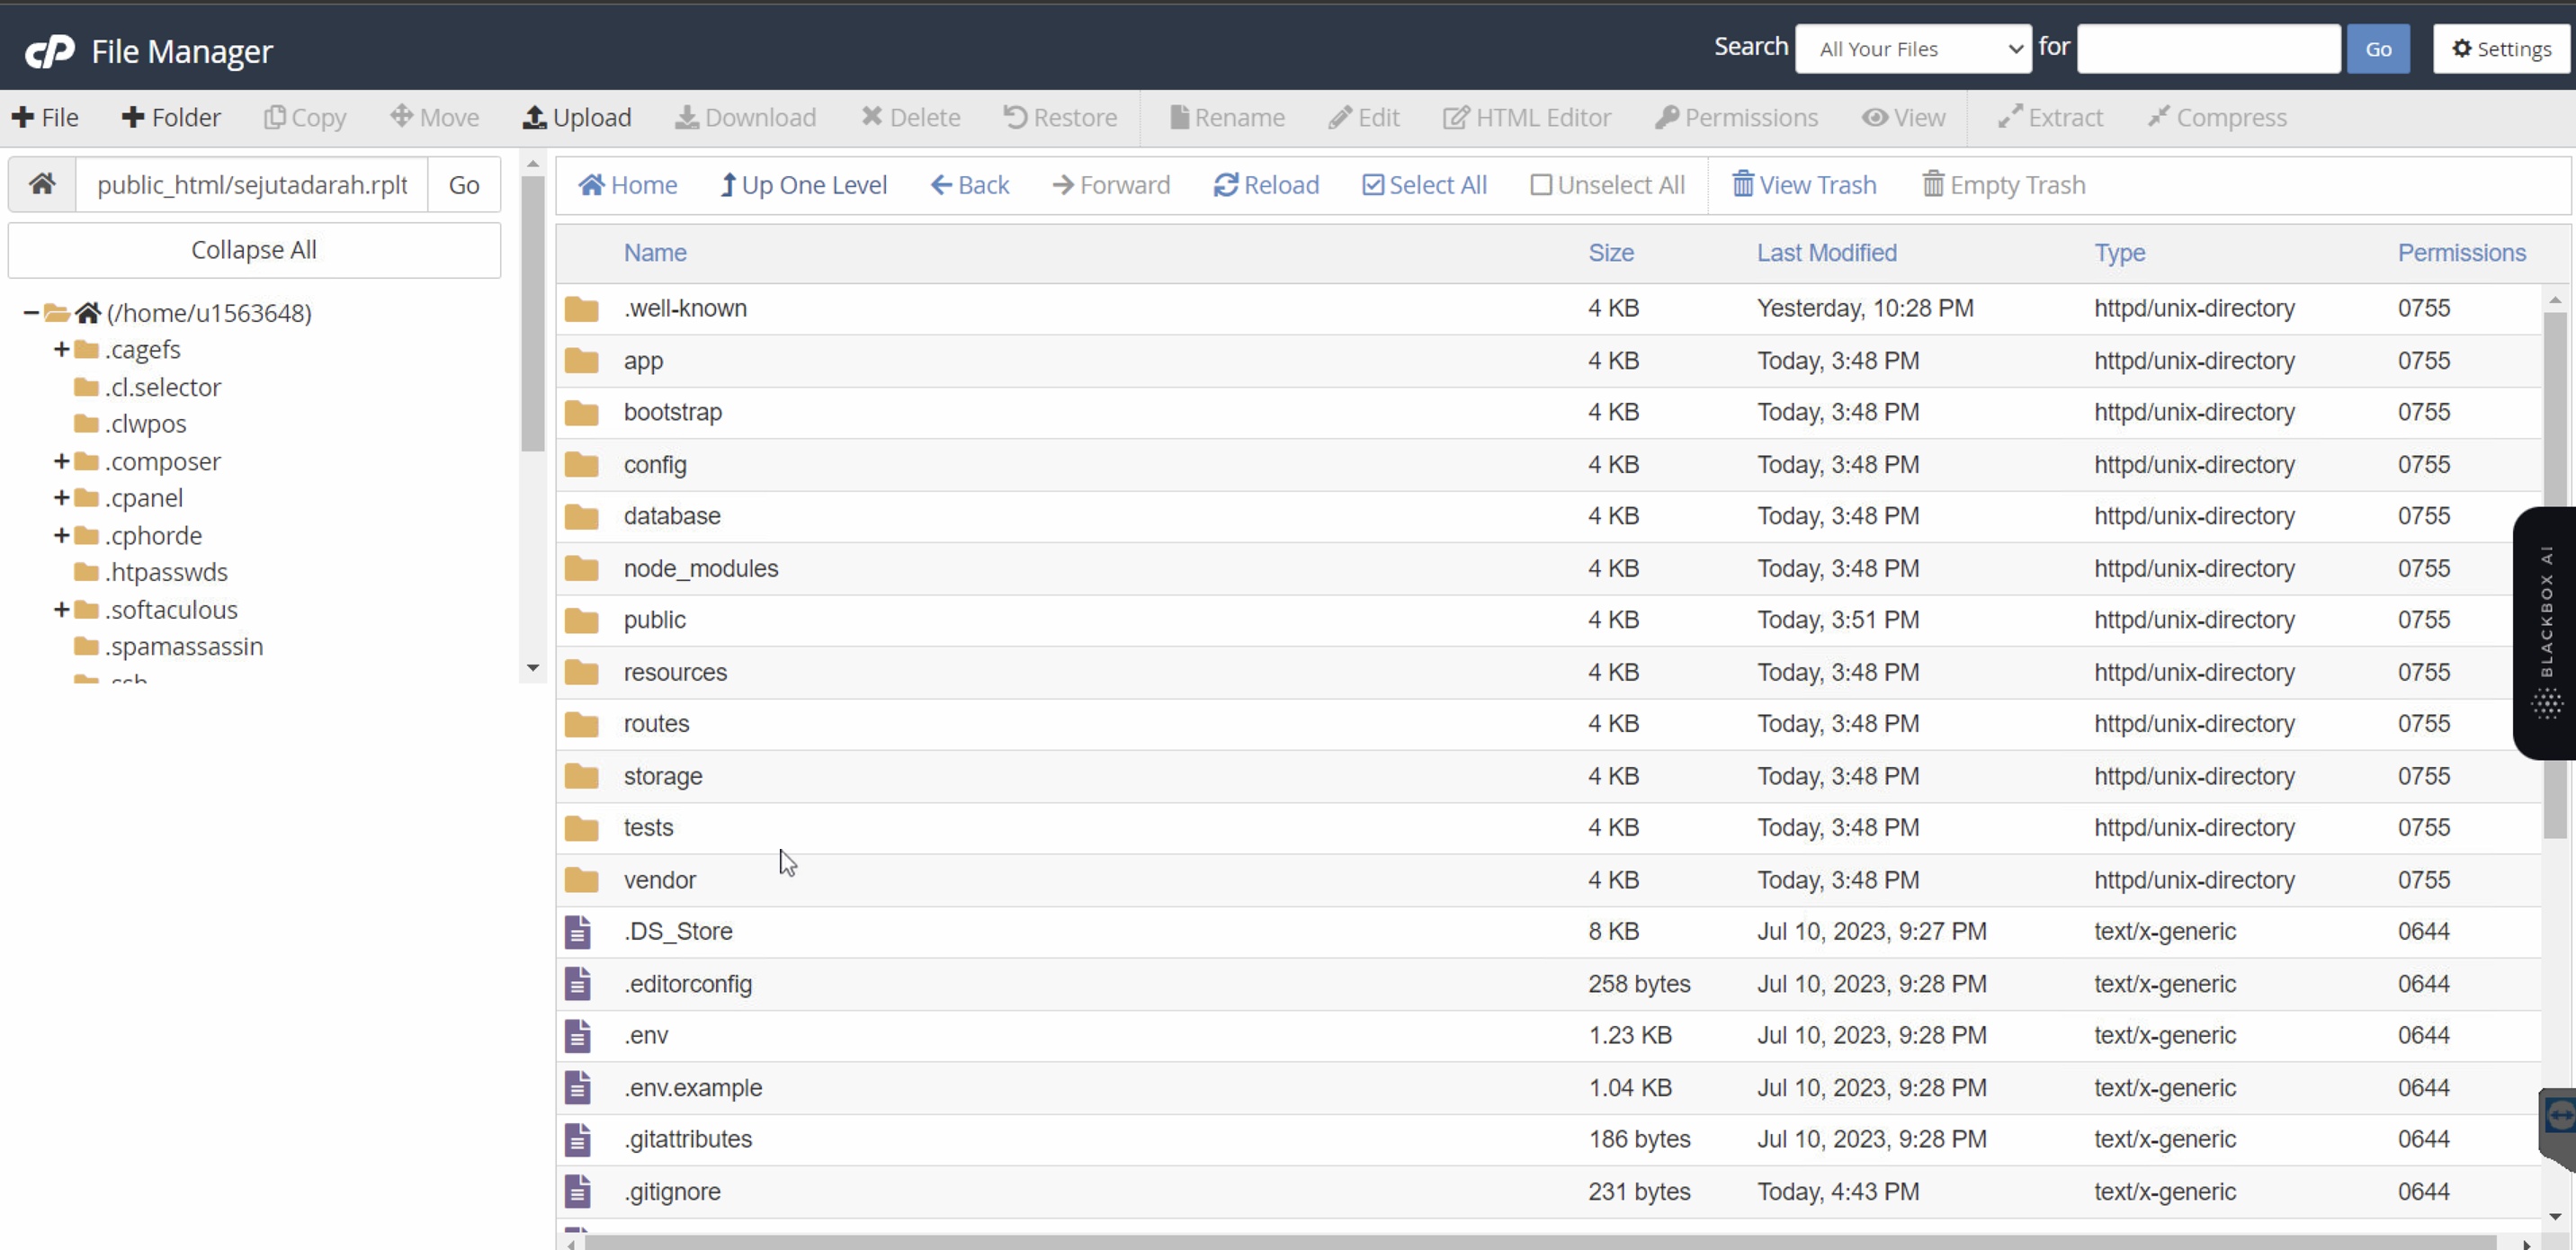
Task: Click the home icon beside path field
Action: point(42,185)
